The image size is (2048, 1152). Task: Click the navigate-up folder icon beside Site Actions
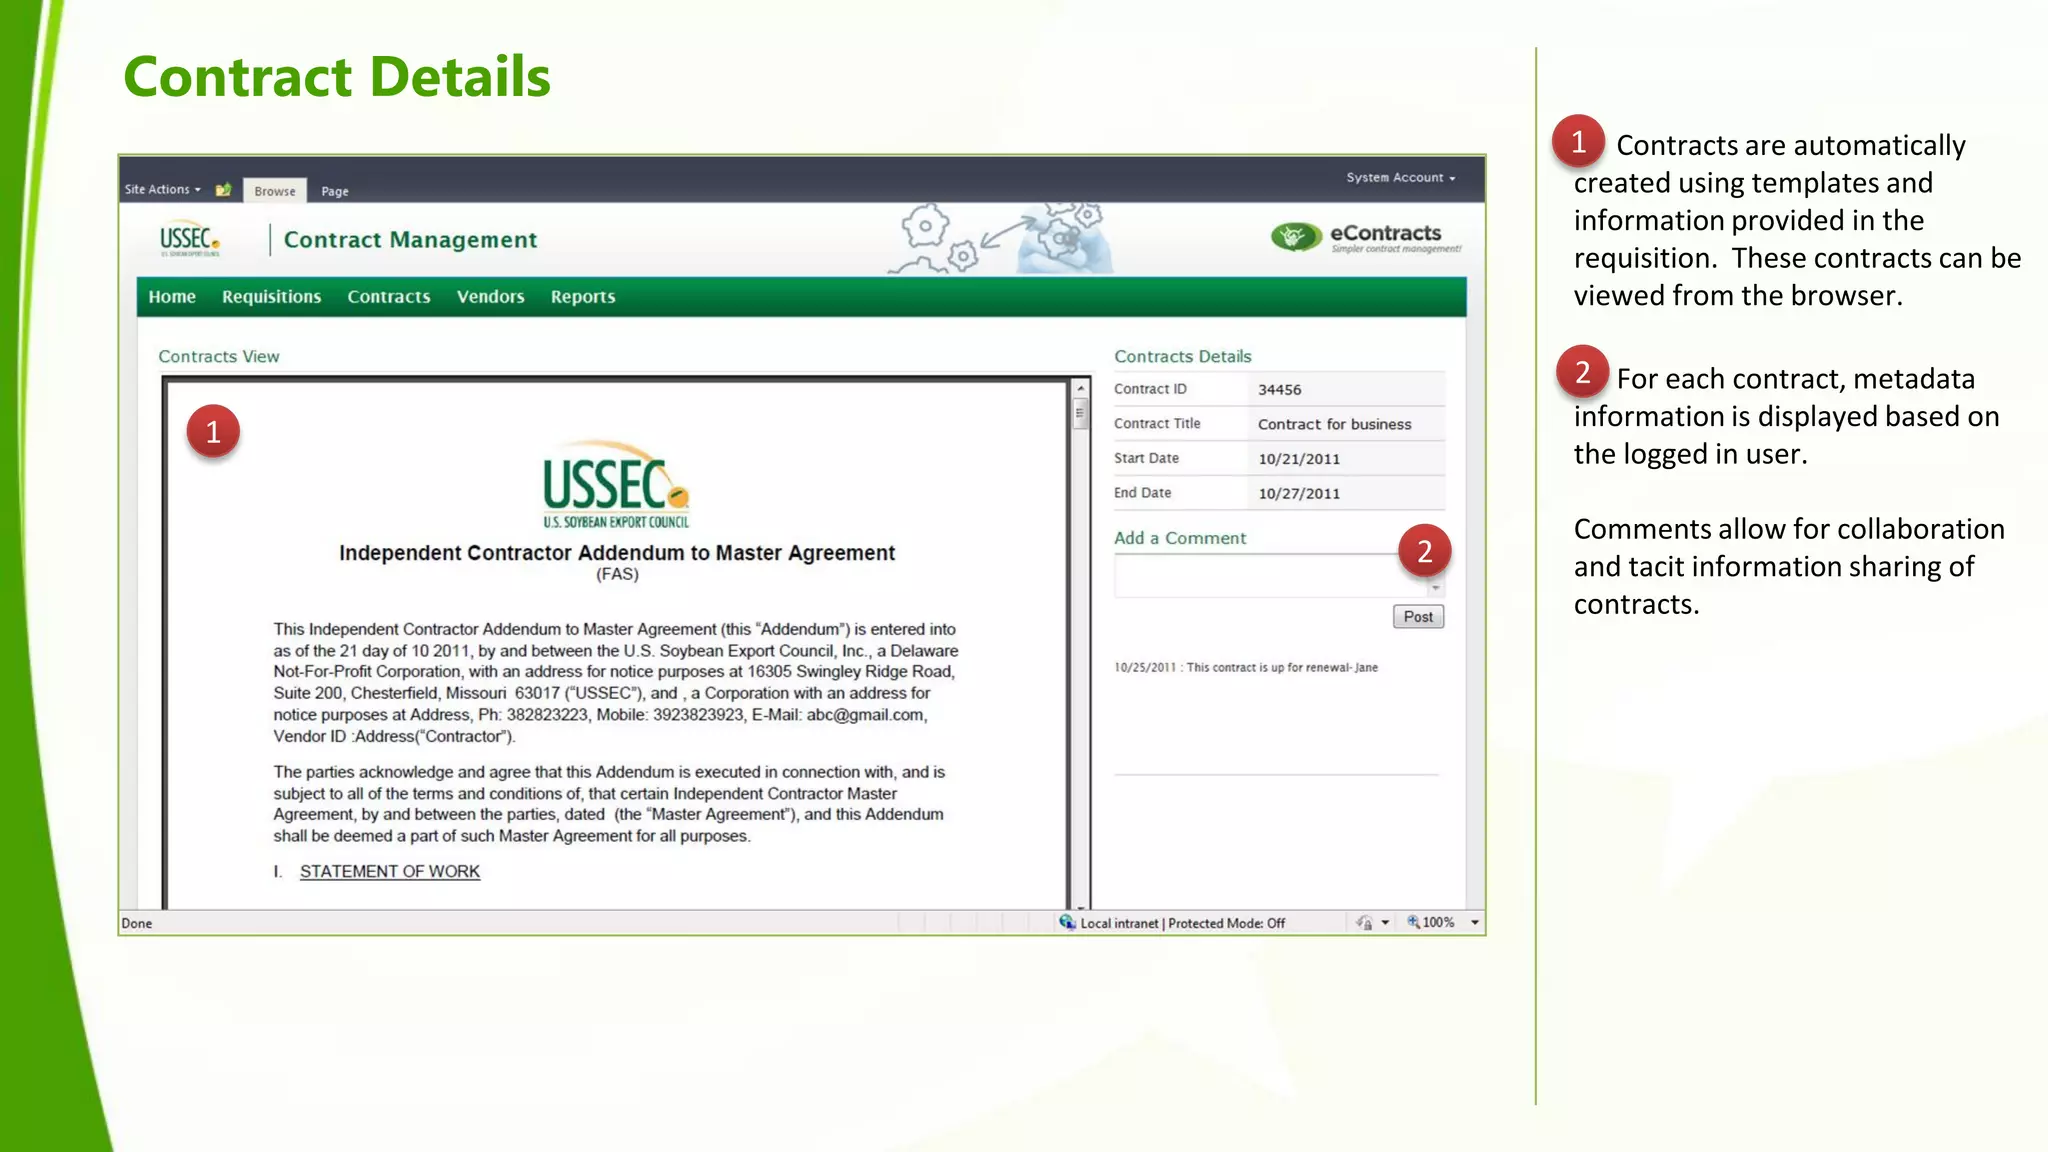coord(223,189)
